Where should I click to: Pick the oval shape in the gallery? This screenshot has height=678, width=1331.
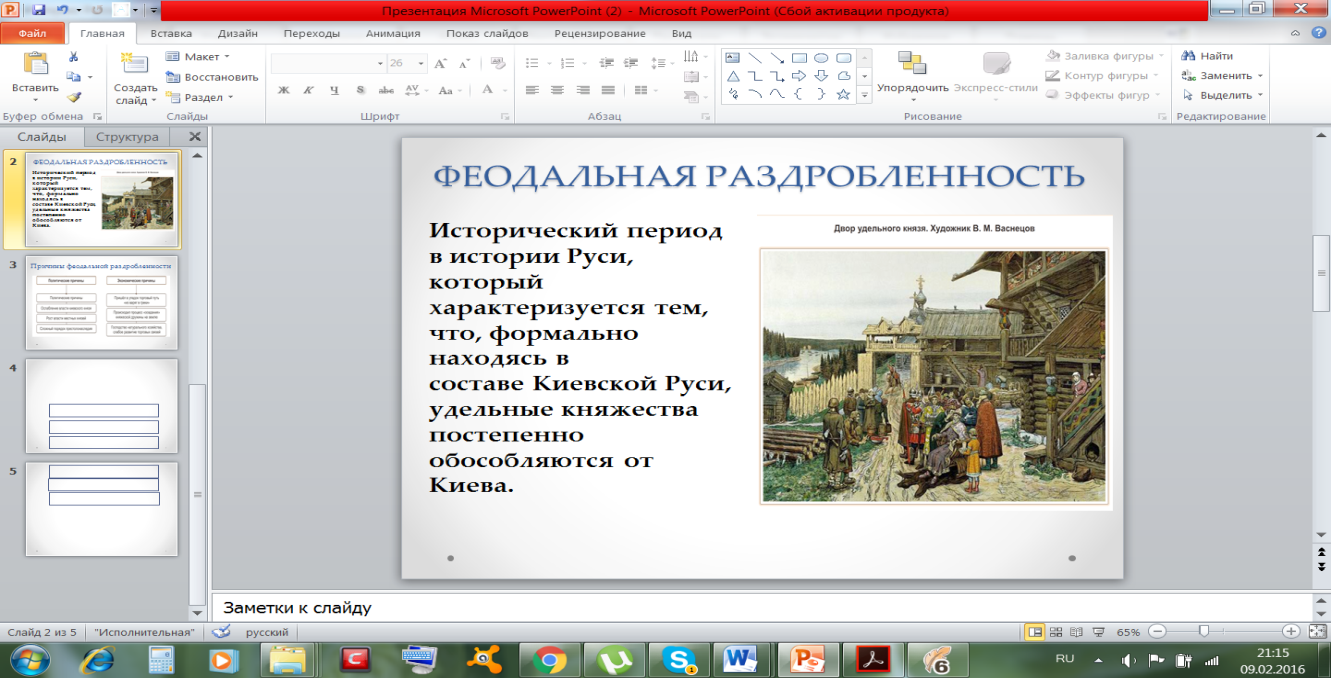(821, 57)
